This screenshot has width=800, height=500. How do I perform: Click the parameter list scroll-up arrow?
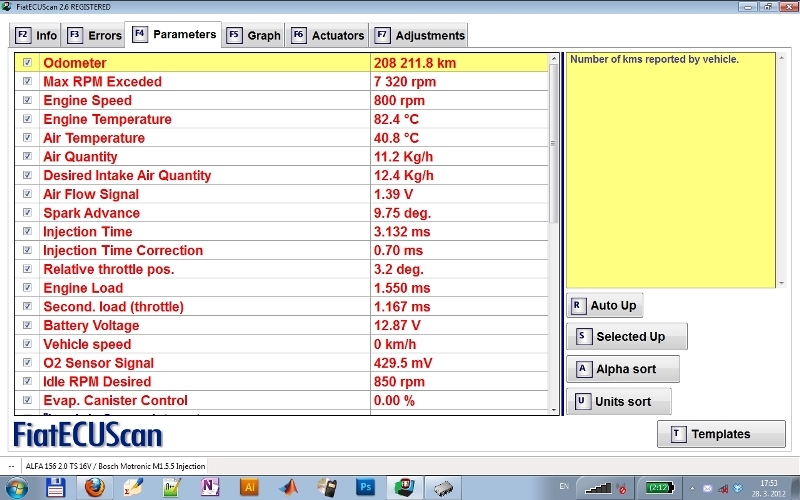tap(555, 60)
